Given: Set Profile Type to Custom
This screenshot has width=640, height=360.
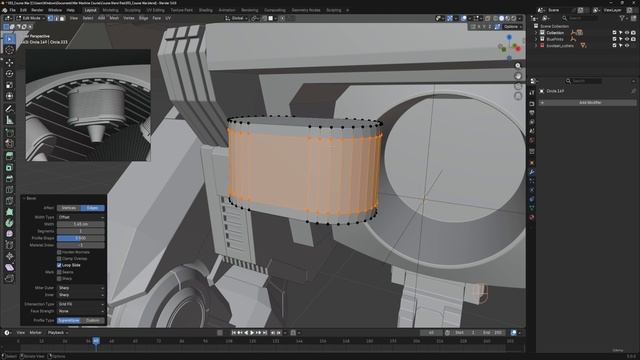Looking at the screenshot, I should coord(93,321).
